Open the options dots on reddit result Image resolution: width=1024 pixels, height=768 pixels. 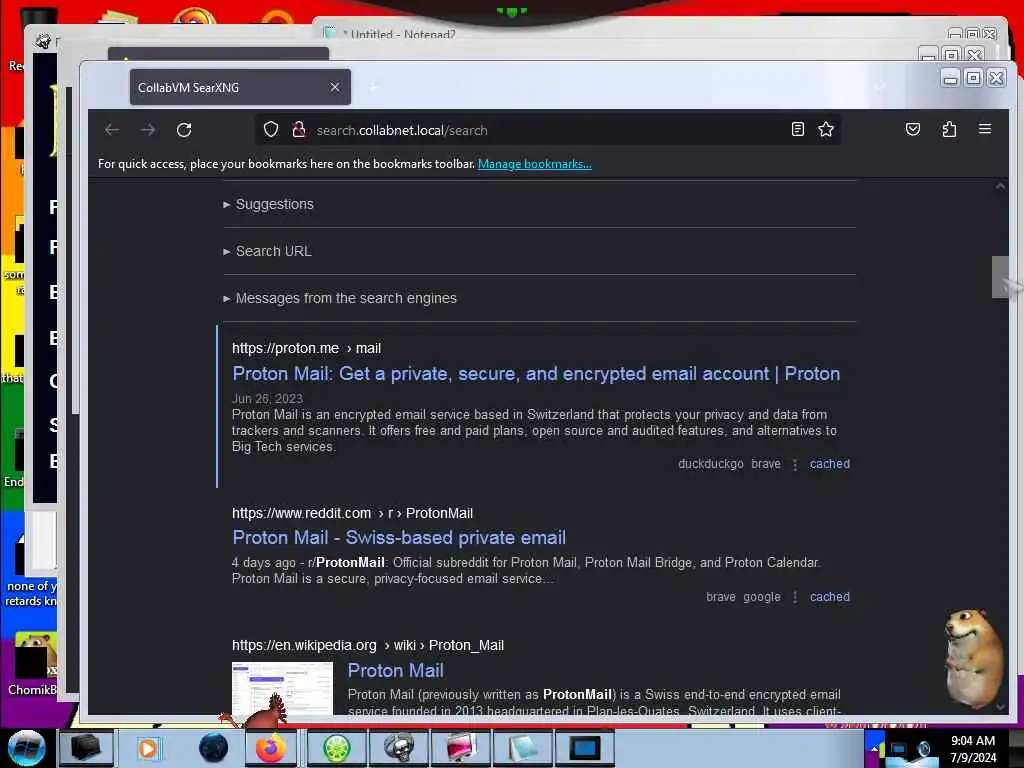click(x=795, y=598)
